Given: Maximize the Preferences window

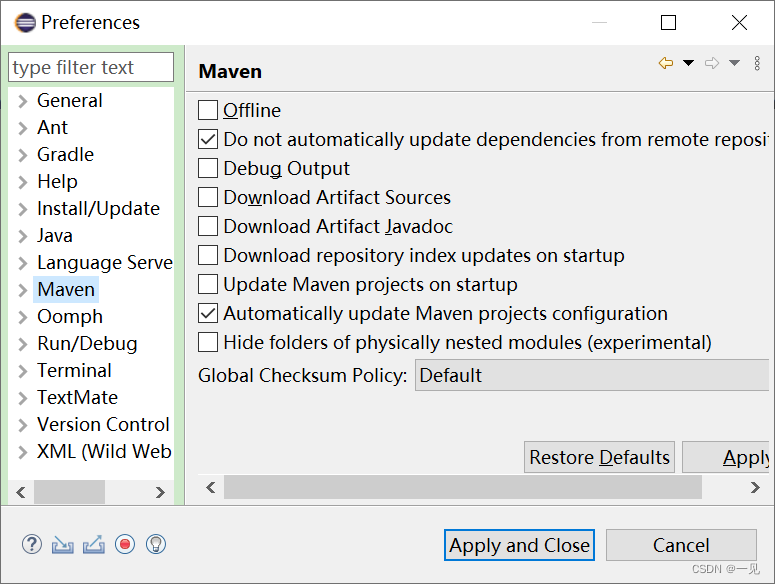Looking at the screenshot, I should click(x=668, y=23).
